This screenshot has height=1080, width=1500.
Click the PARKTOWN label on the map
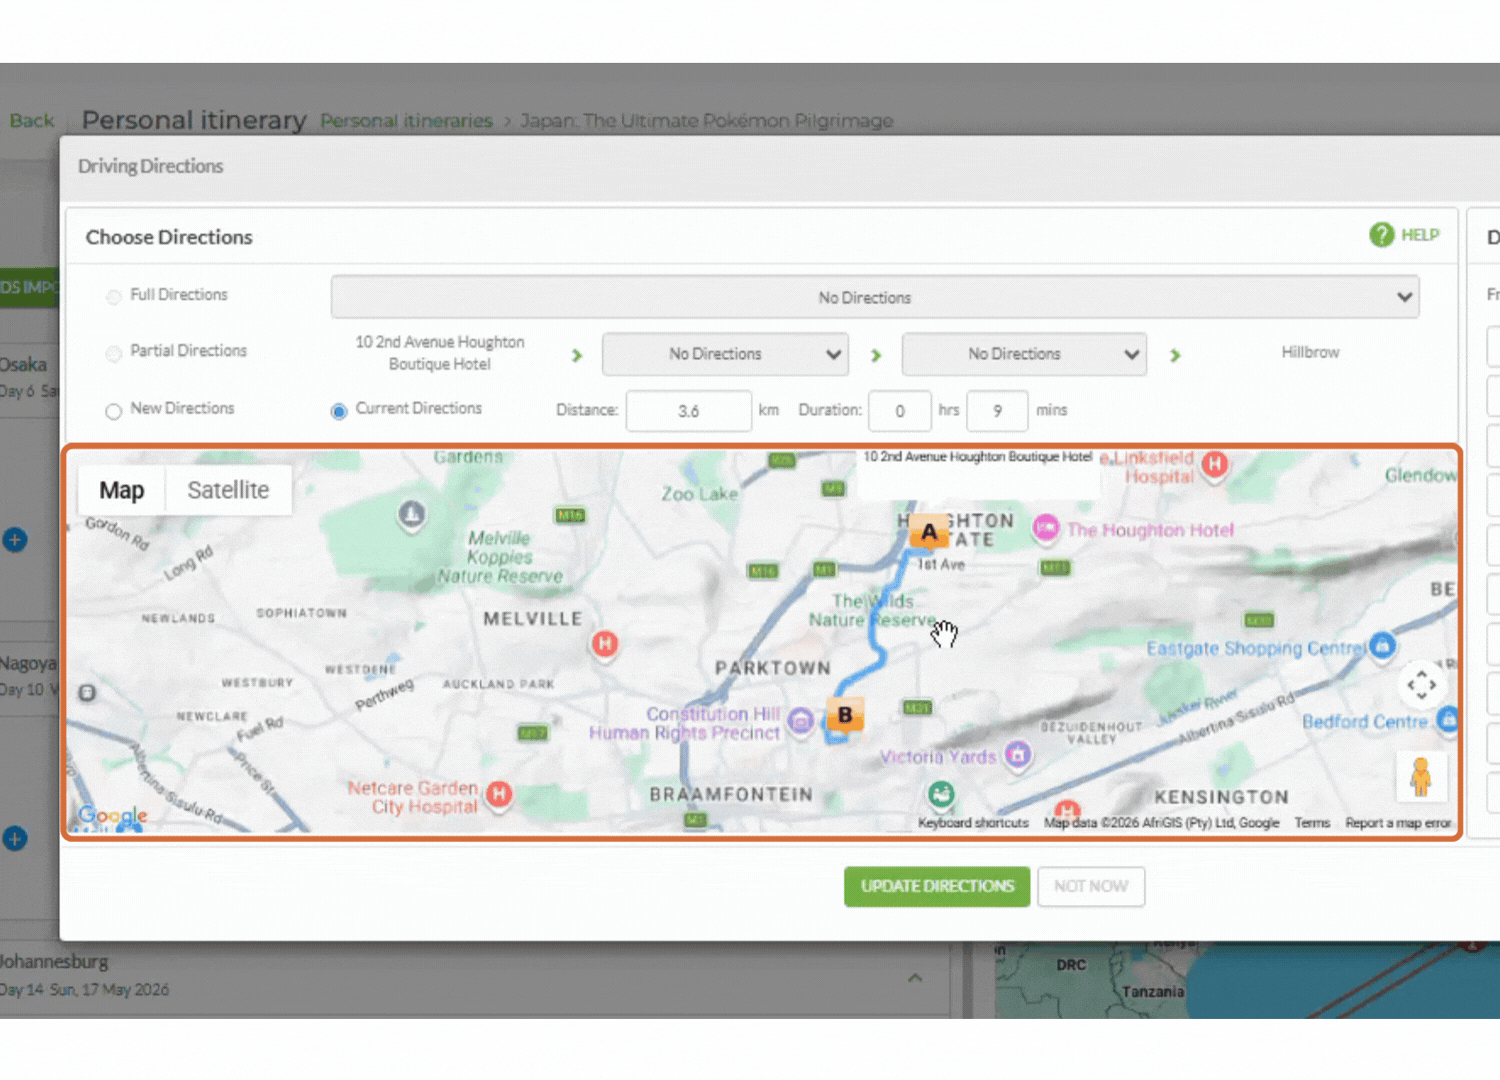coord(772,668)
